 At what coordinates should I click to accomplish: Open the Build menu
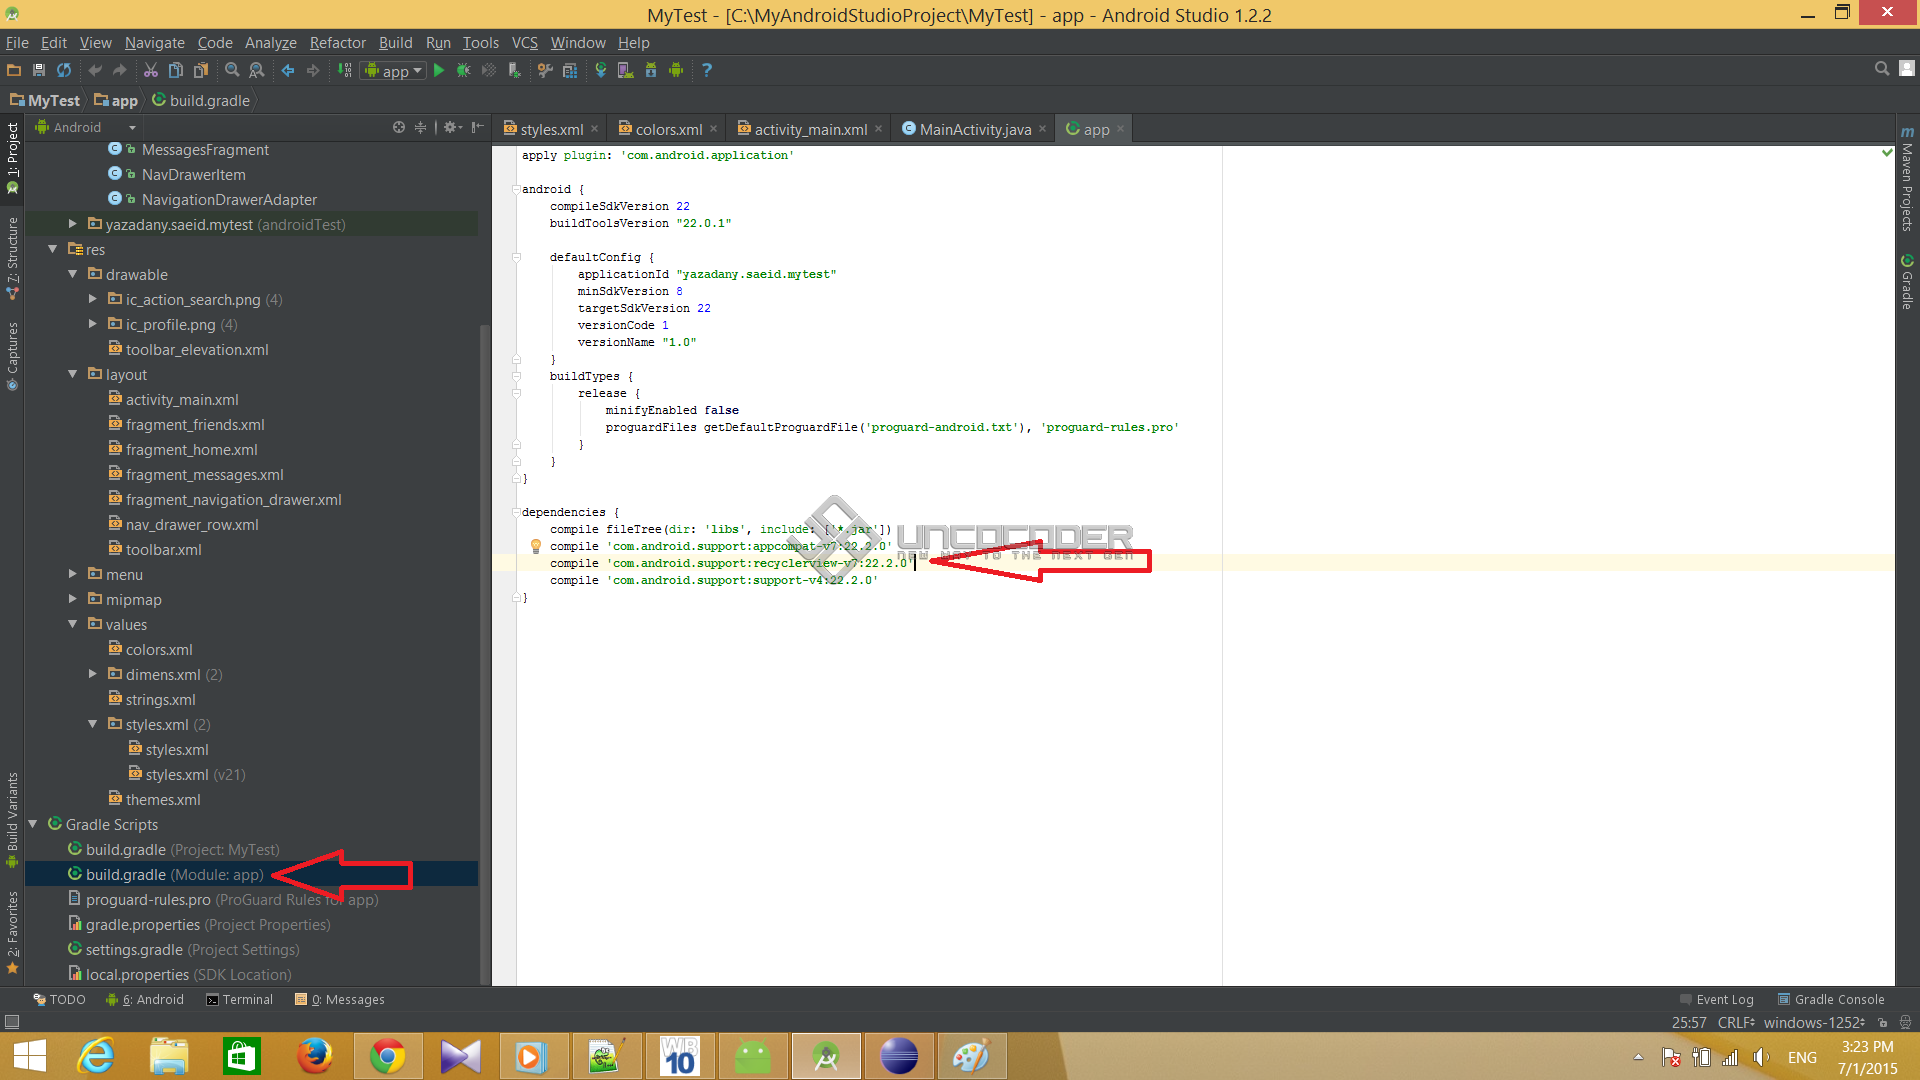(395, 42)
